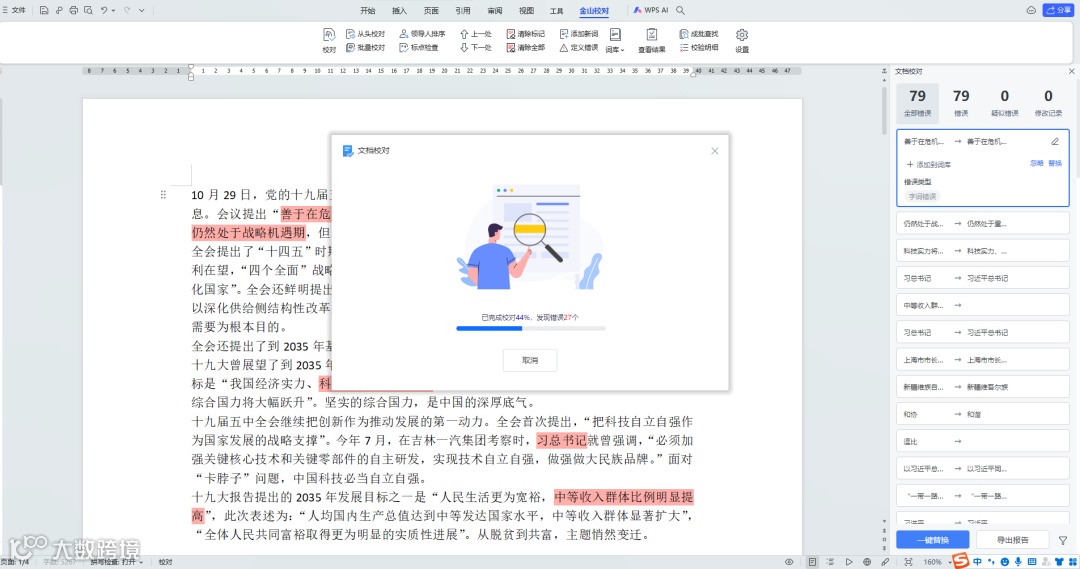Screen dimensions: 1080x569
Task: Click the Sogou input method S icon
Action: (961, 560)
